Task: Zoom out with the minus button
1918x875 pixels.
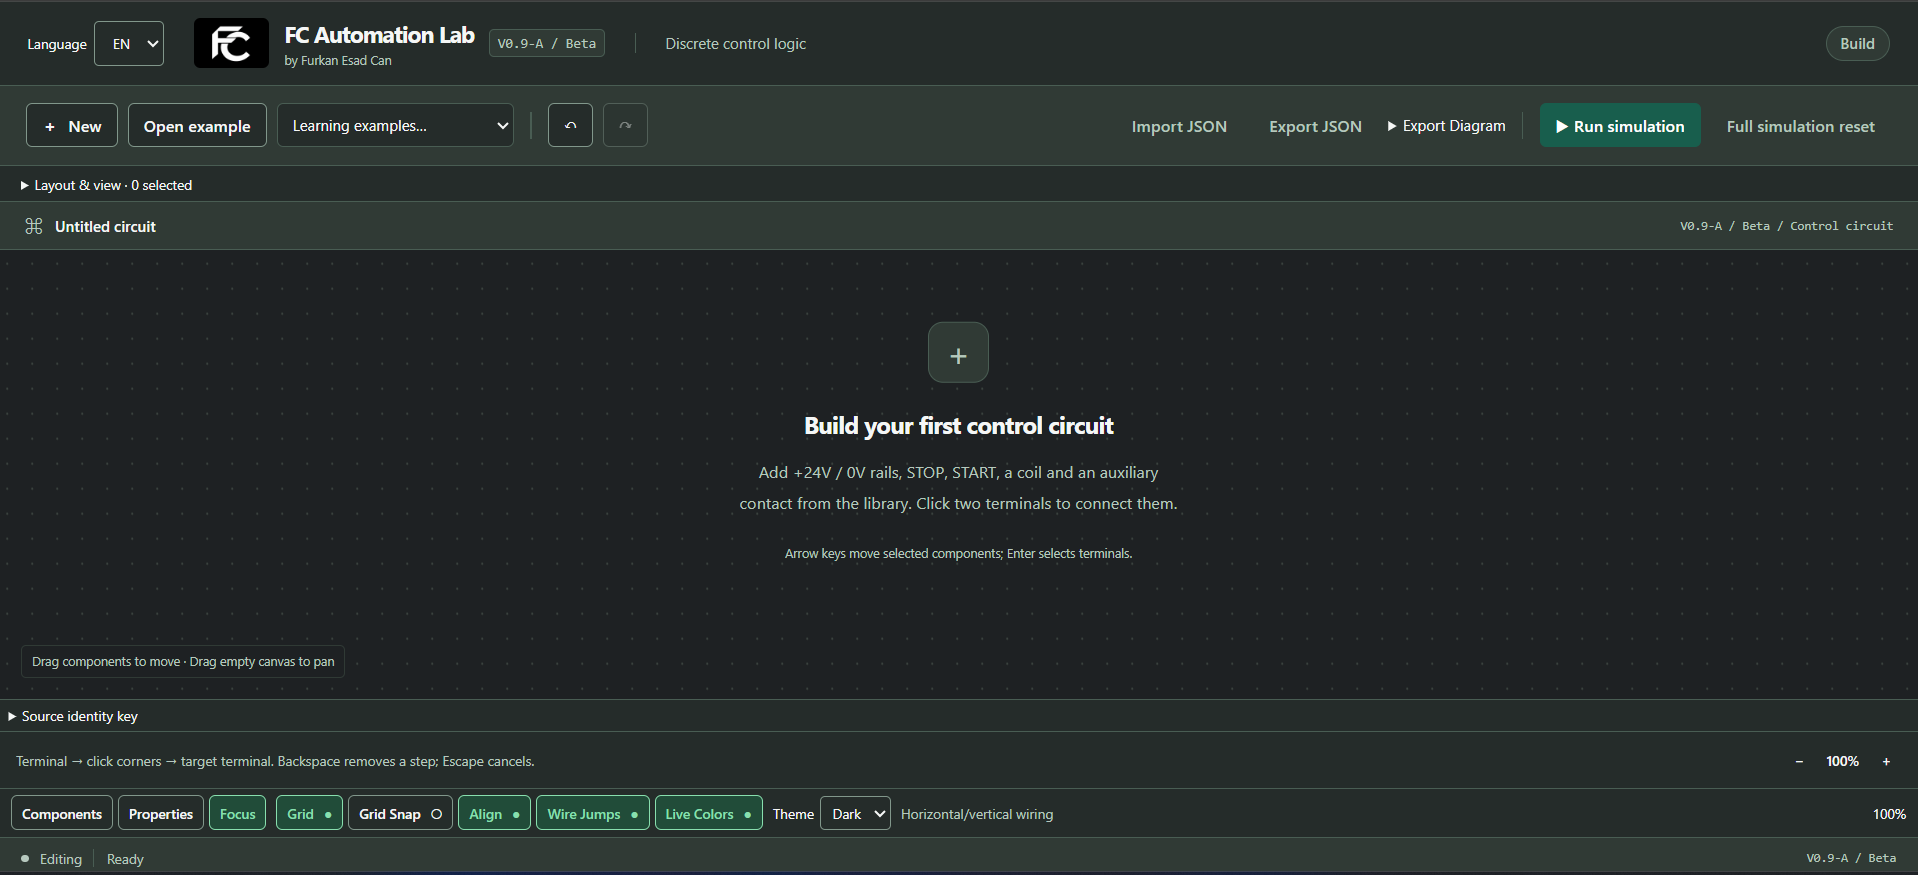Action: click(x=1799, y=761)
